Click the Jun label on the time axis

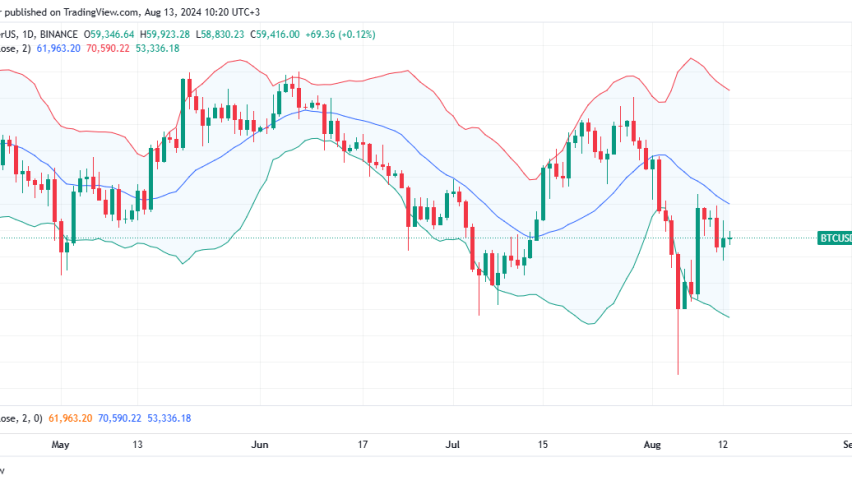tap(261, 444)
